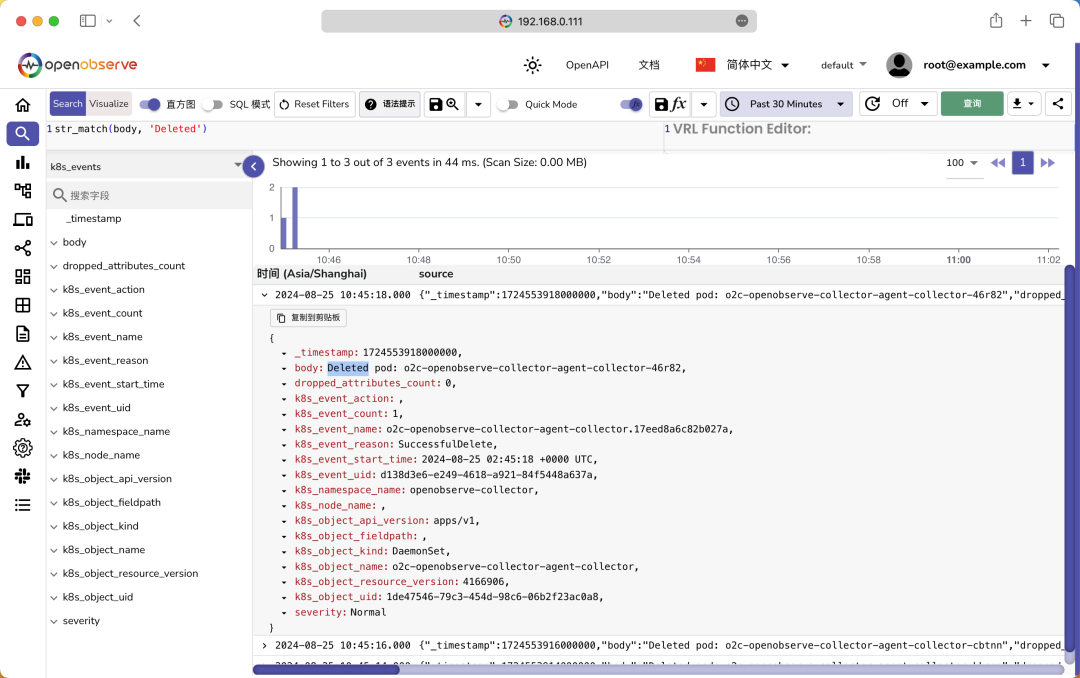Open the 文档 docs link
Screen dimensions: 1080x678
tap(649, 65)
